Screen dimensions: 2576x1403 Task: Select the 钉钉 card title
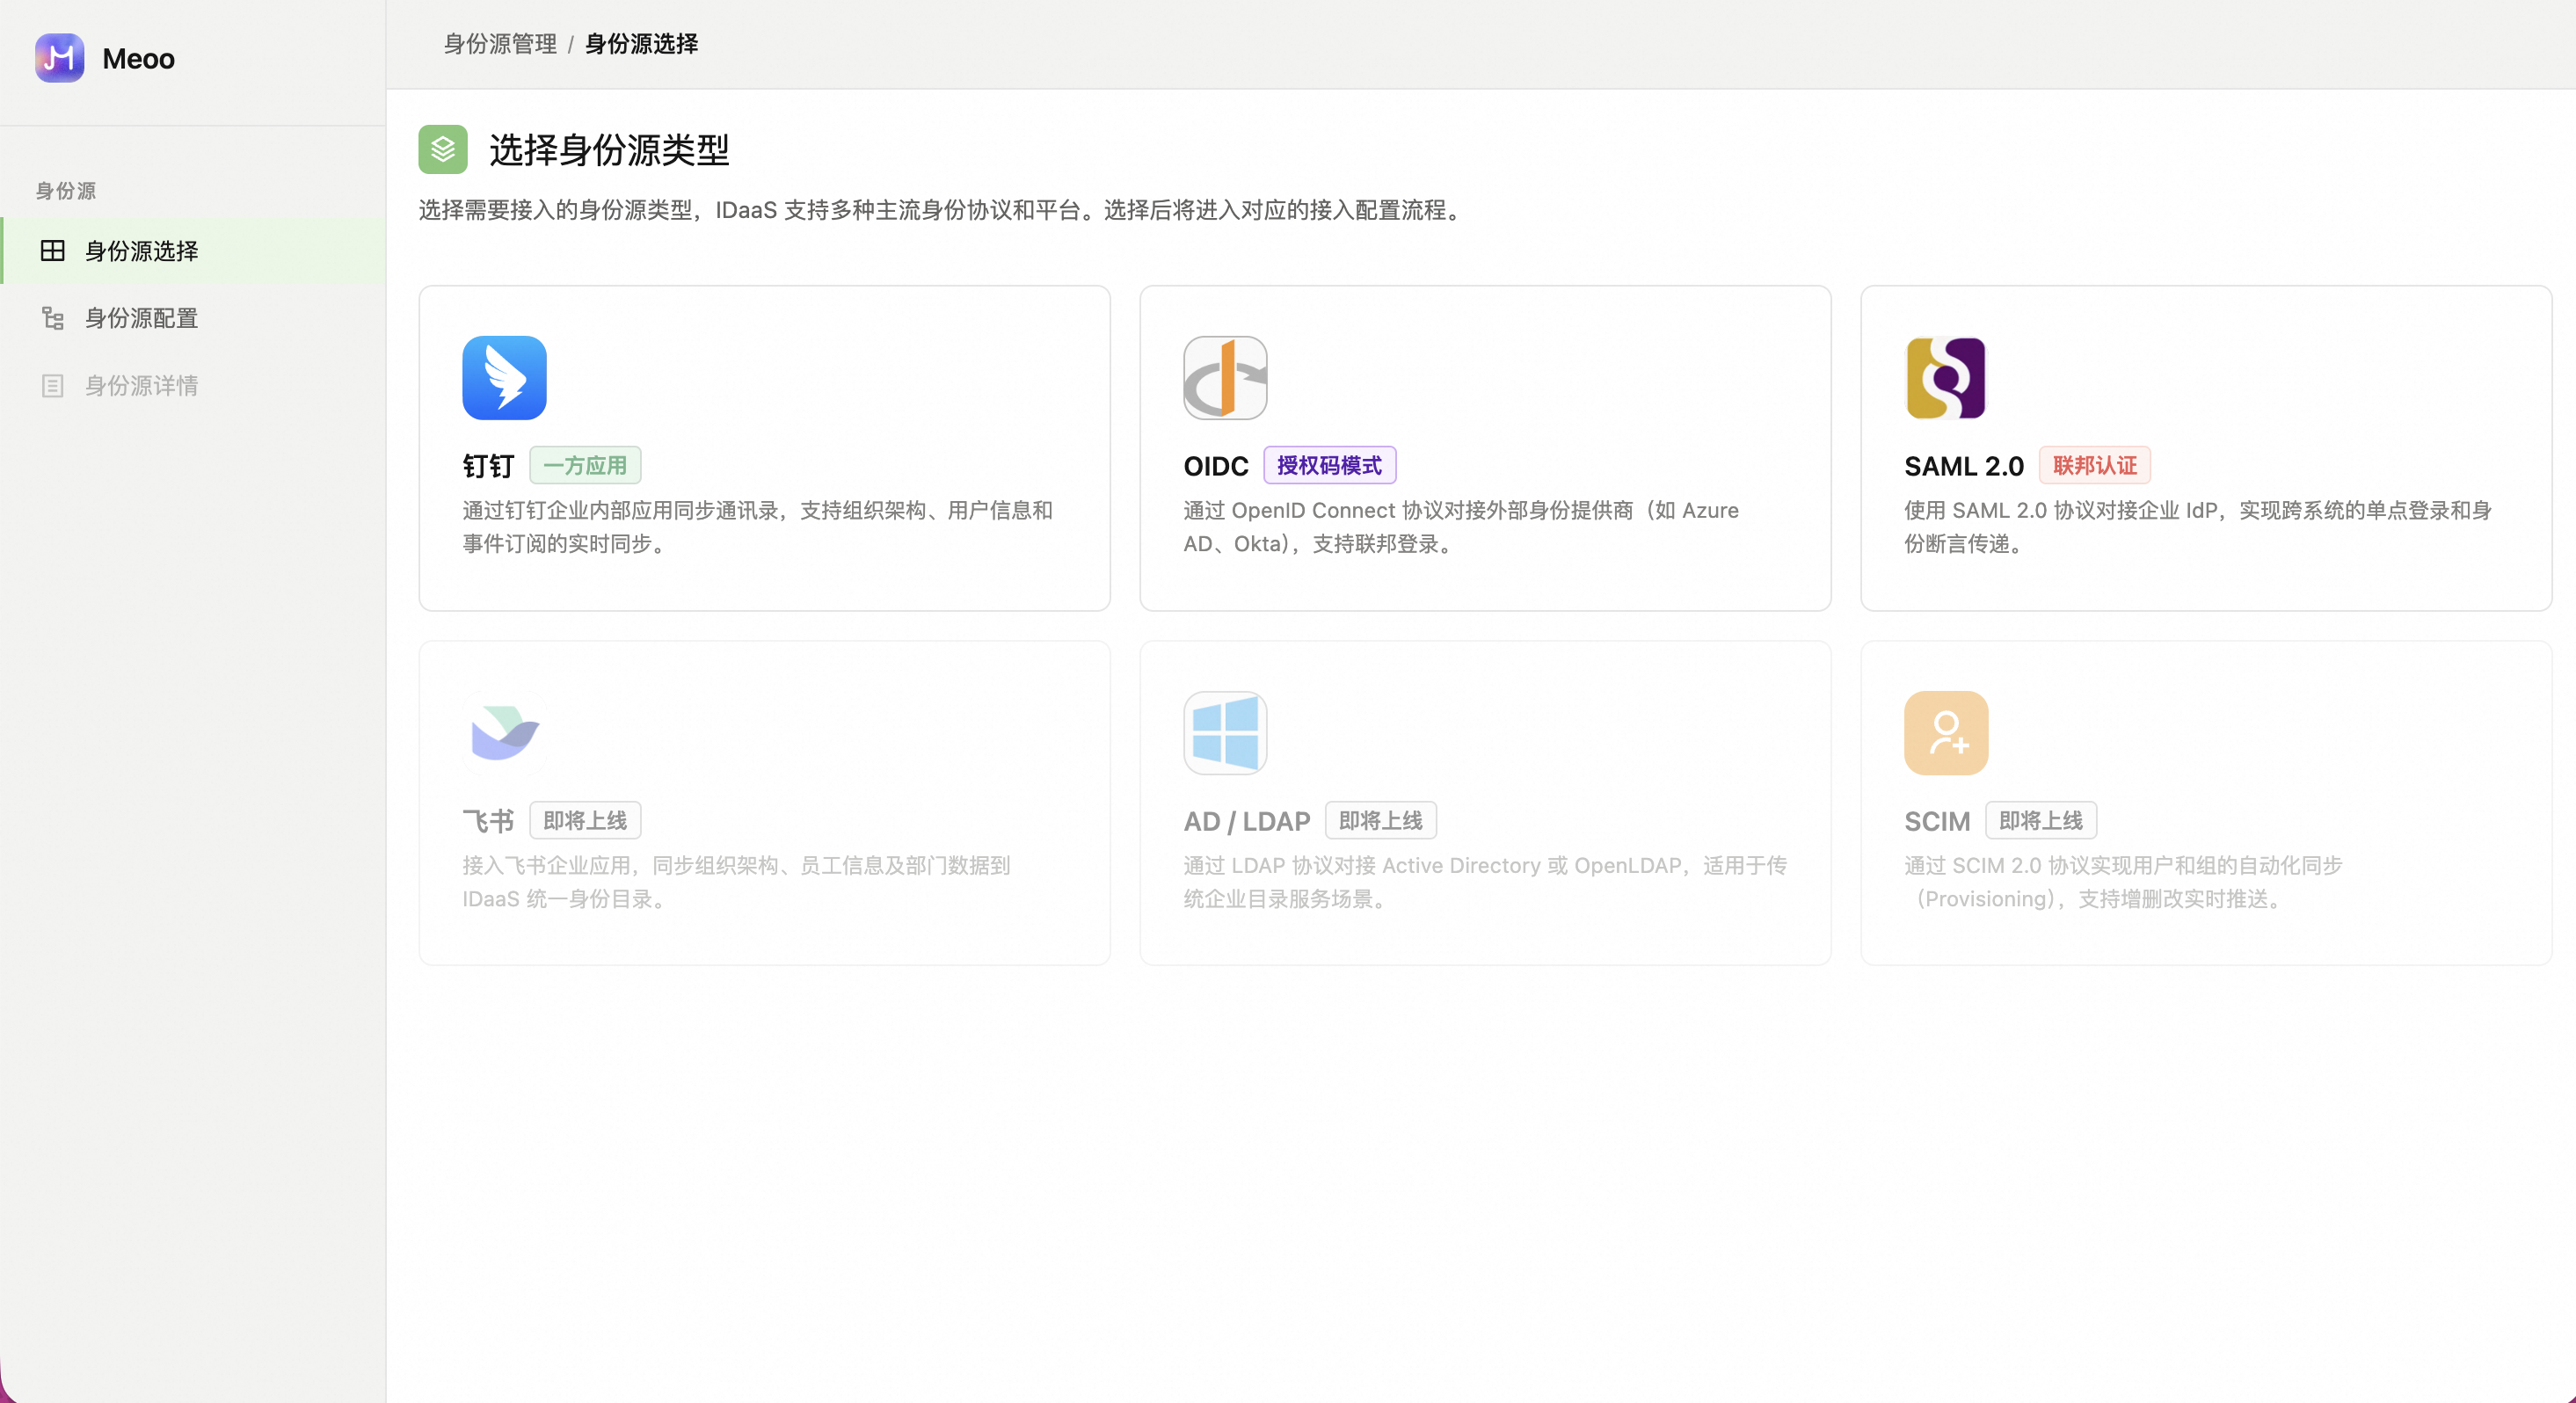click(x=488, y=466)
